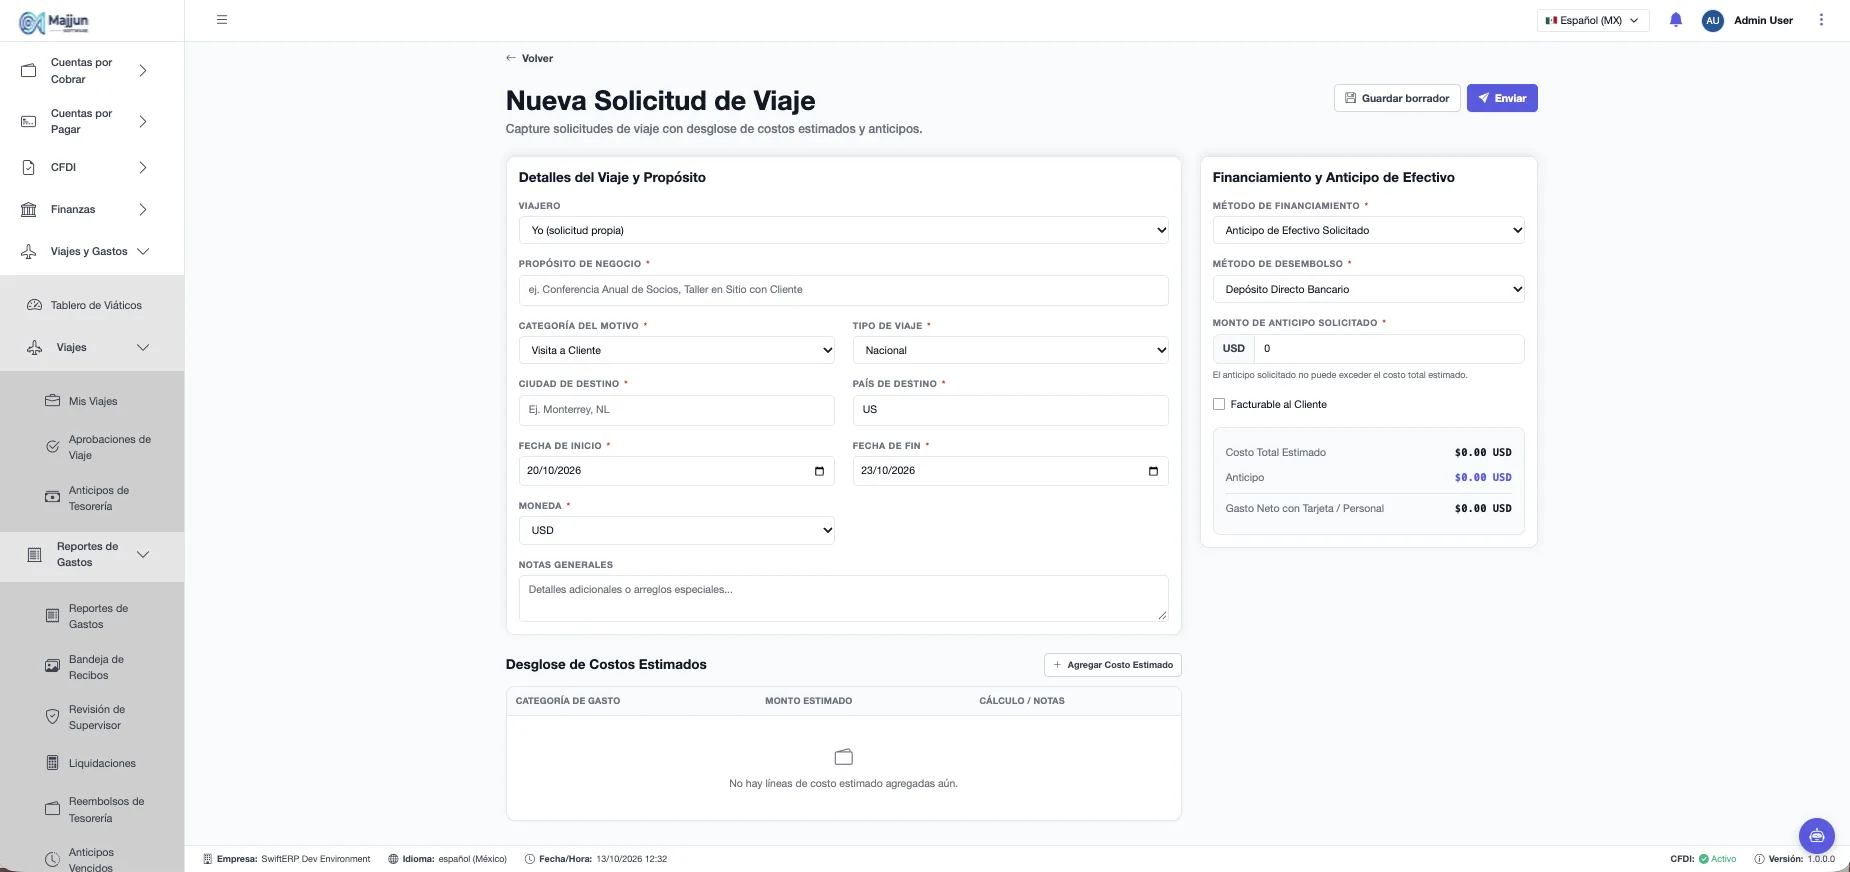Click the Admin User AU avatar
1850x872 pixels.
(x=1713, y=20)
